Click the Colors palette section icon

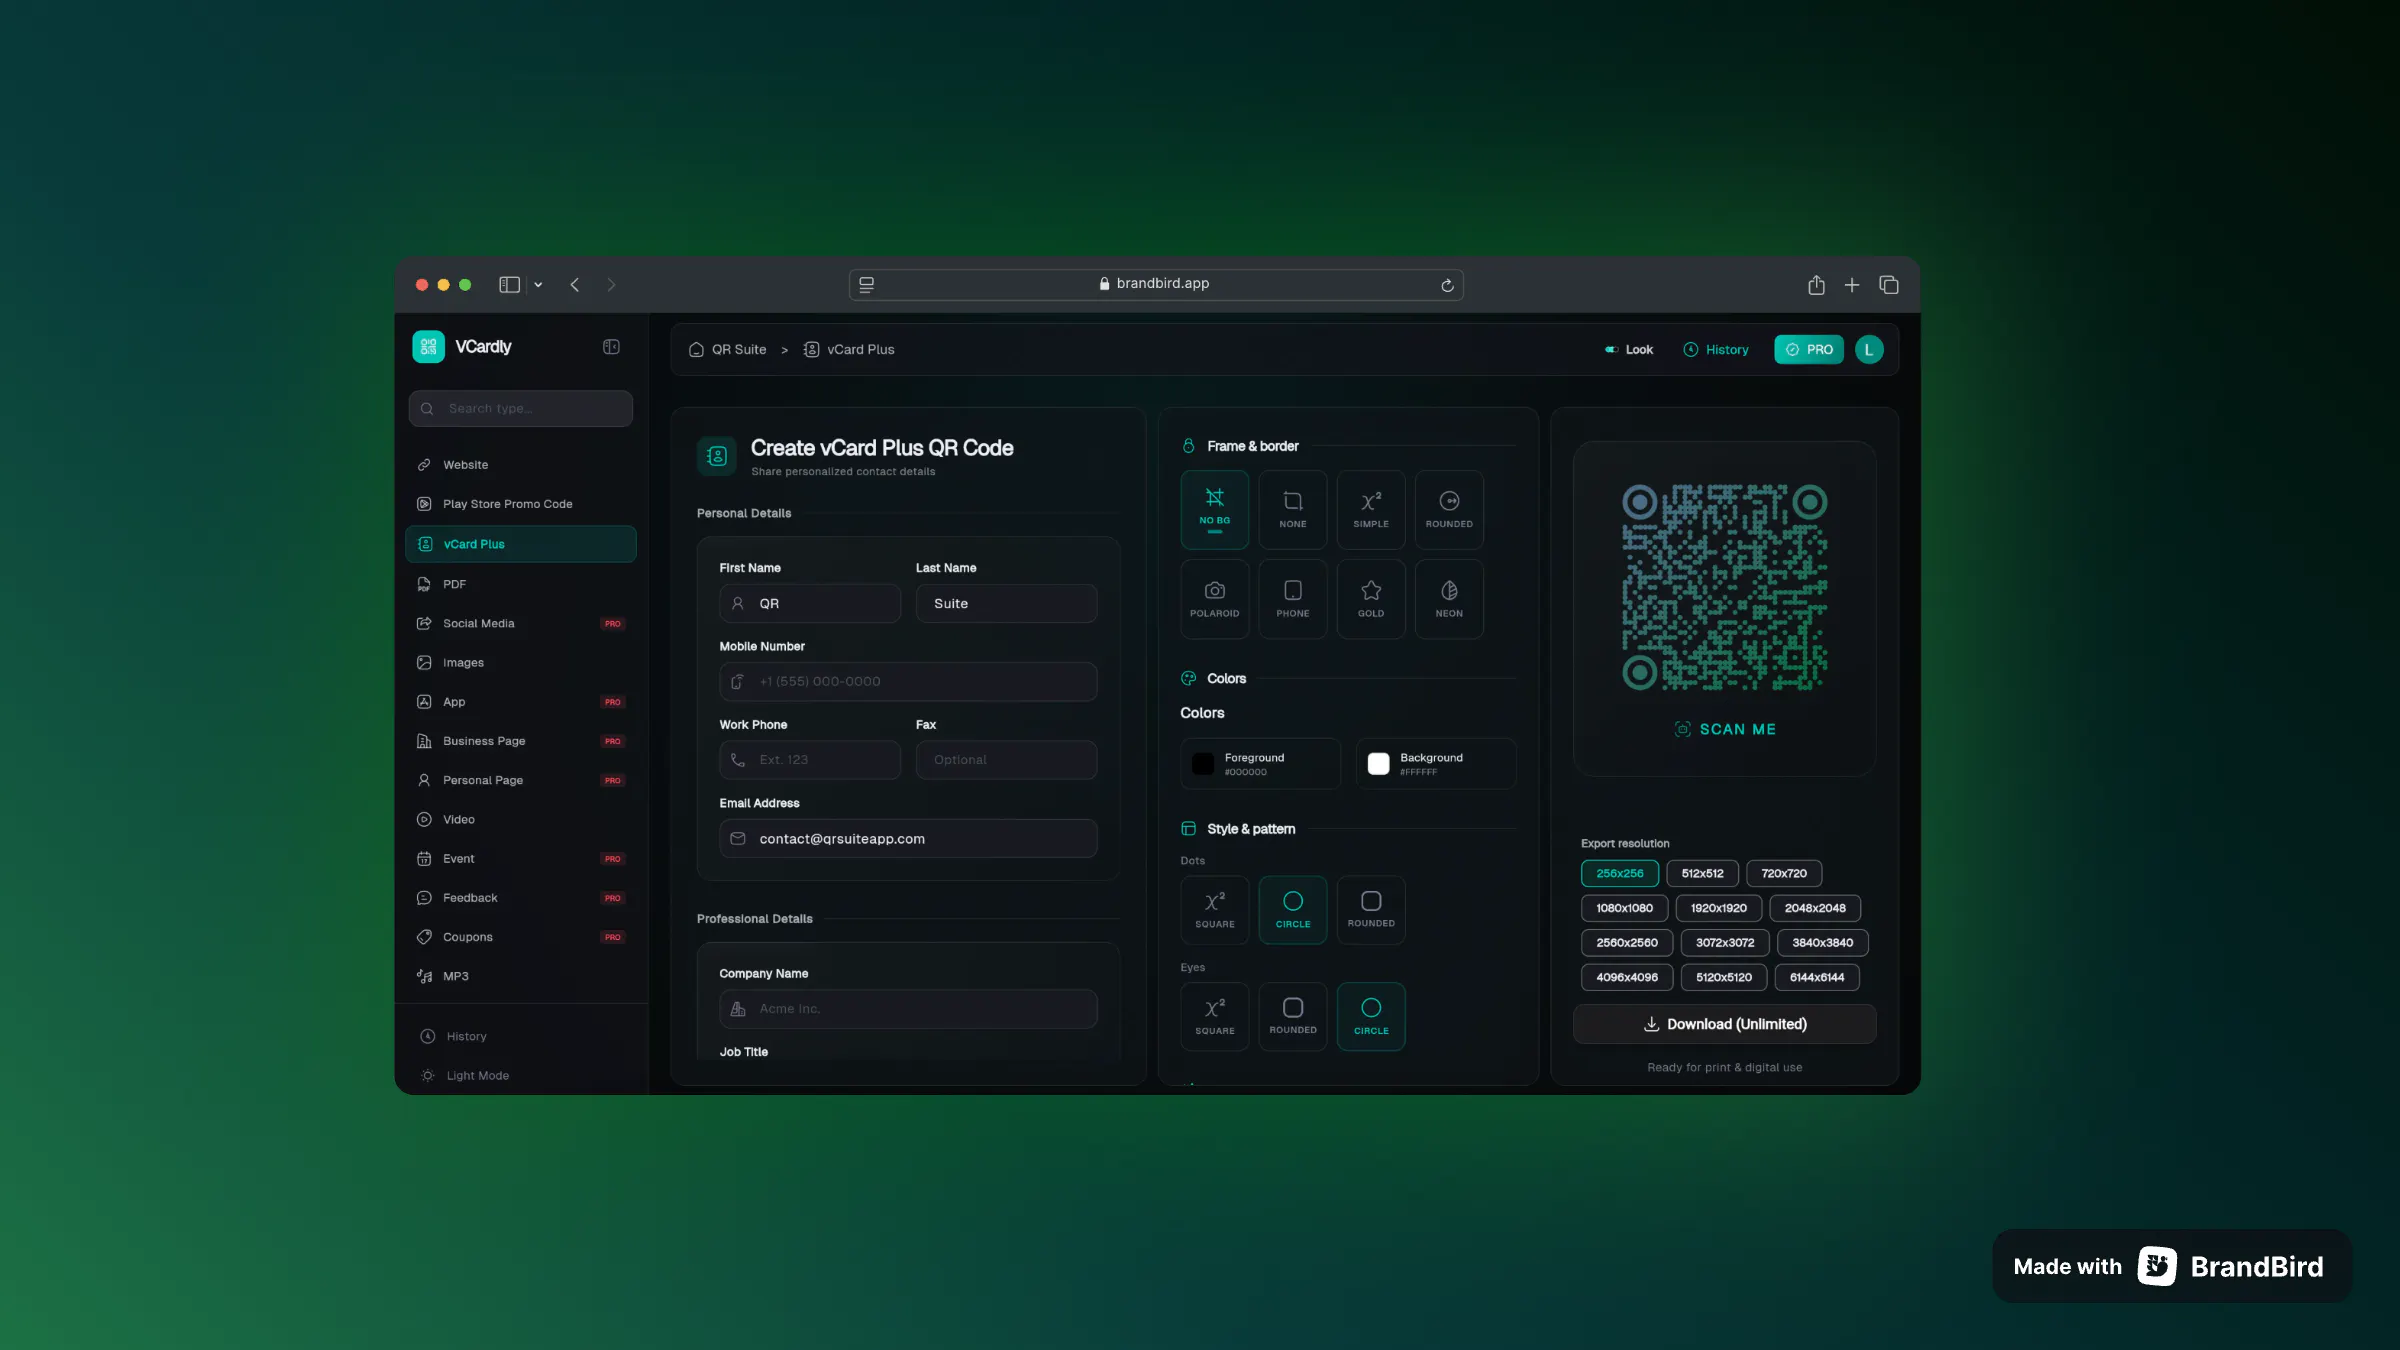[1189, 678]
